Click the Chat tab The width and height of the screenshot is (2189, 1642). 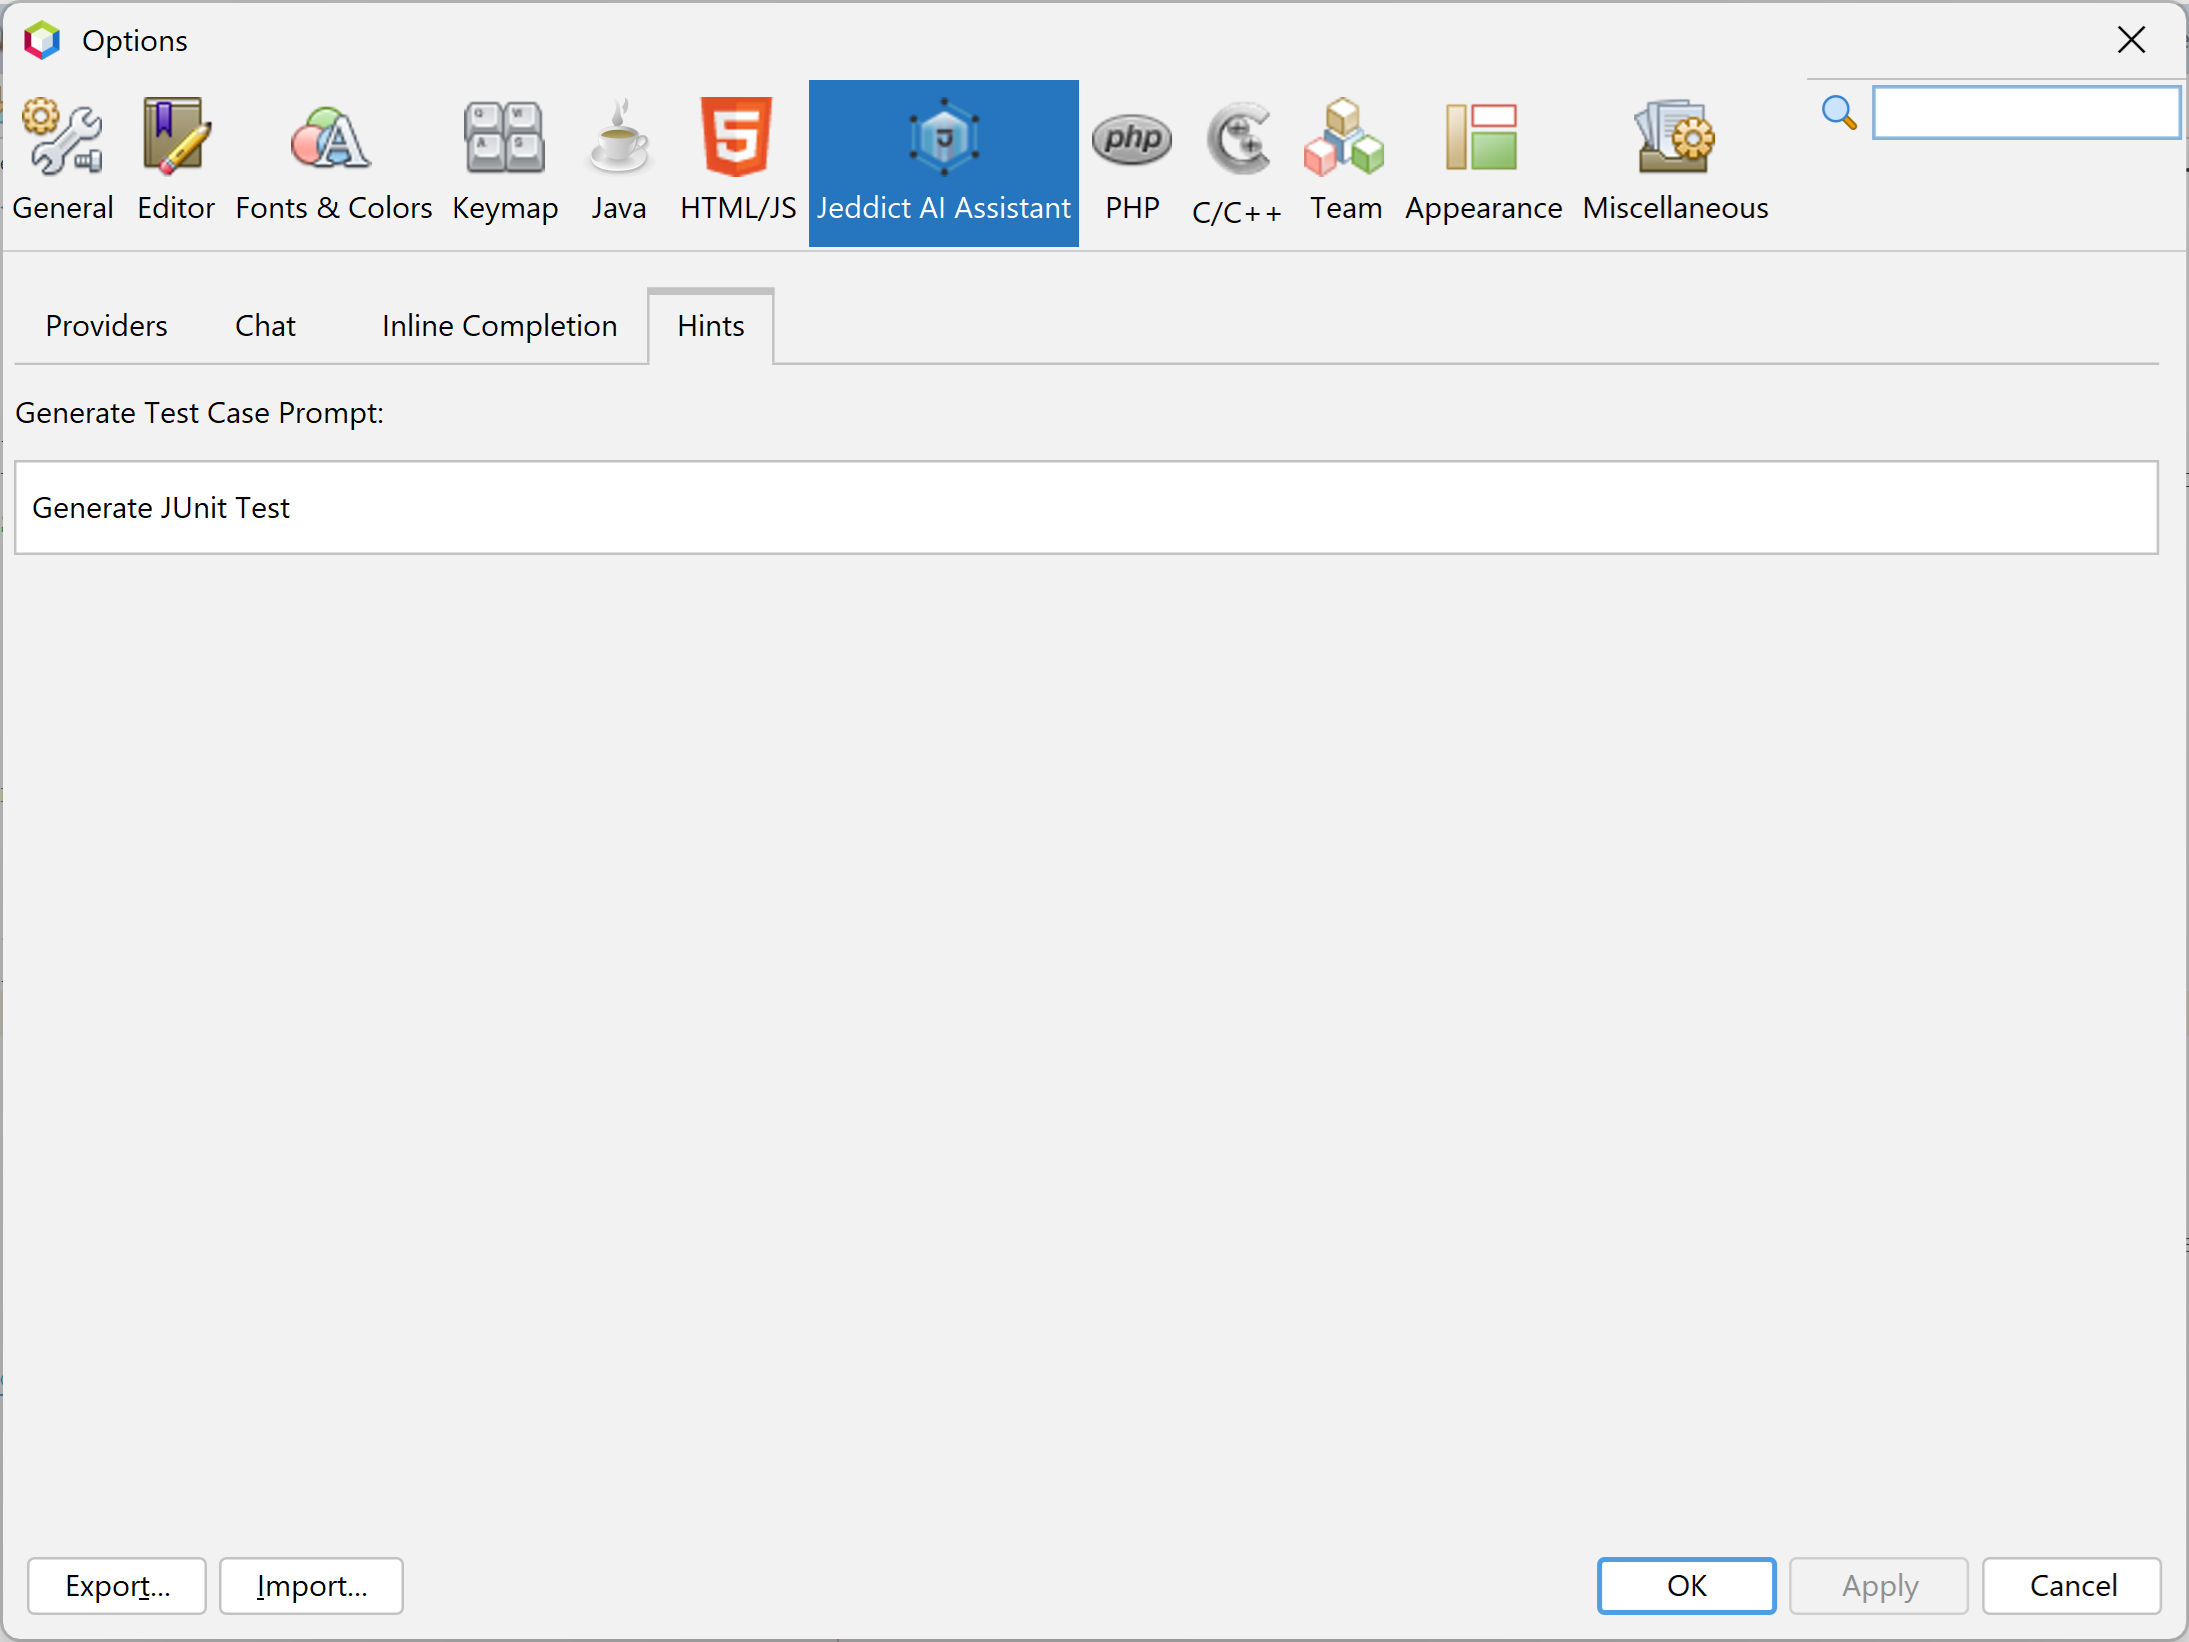point(266,324)
